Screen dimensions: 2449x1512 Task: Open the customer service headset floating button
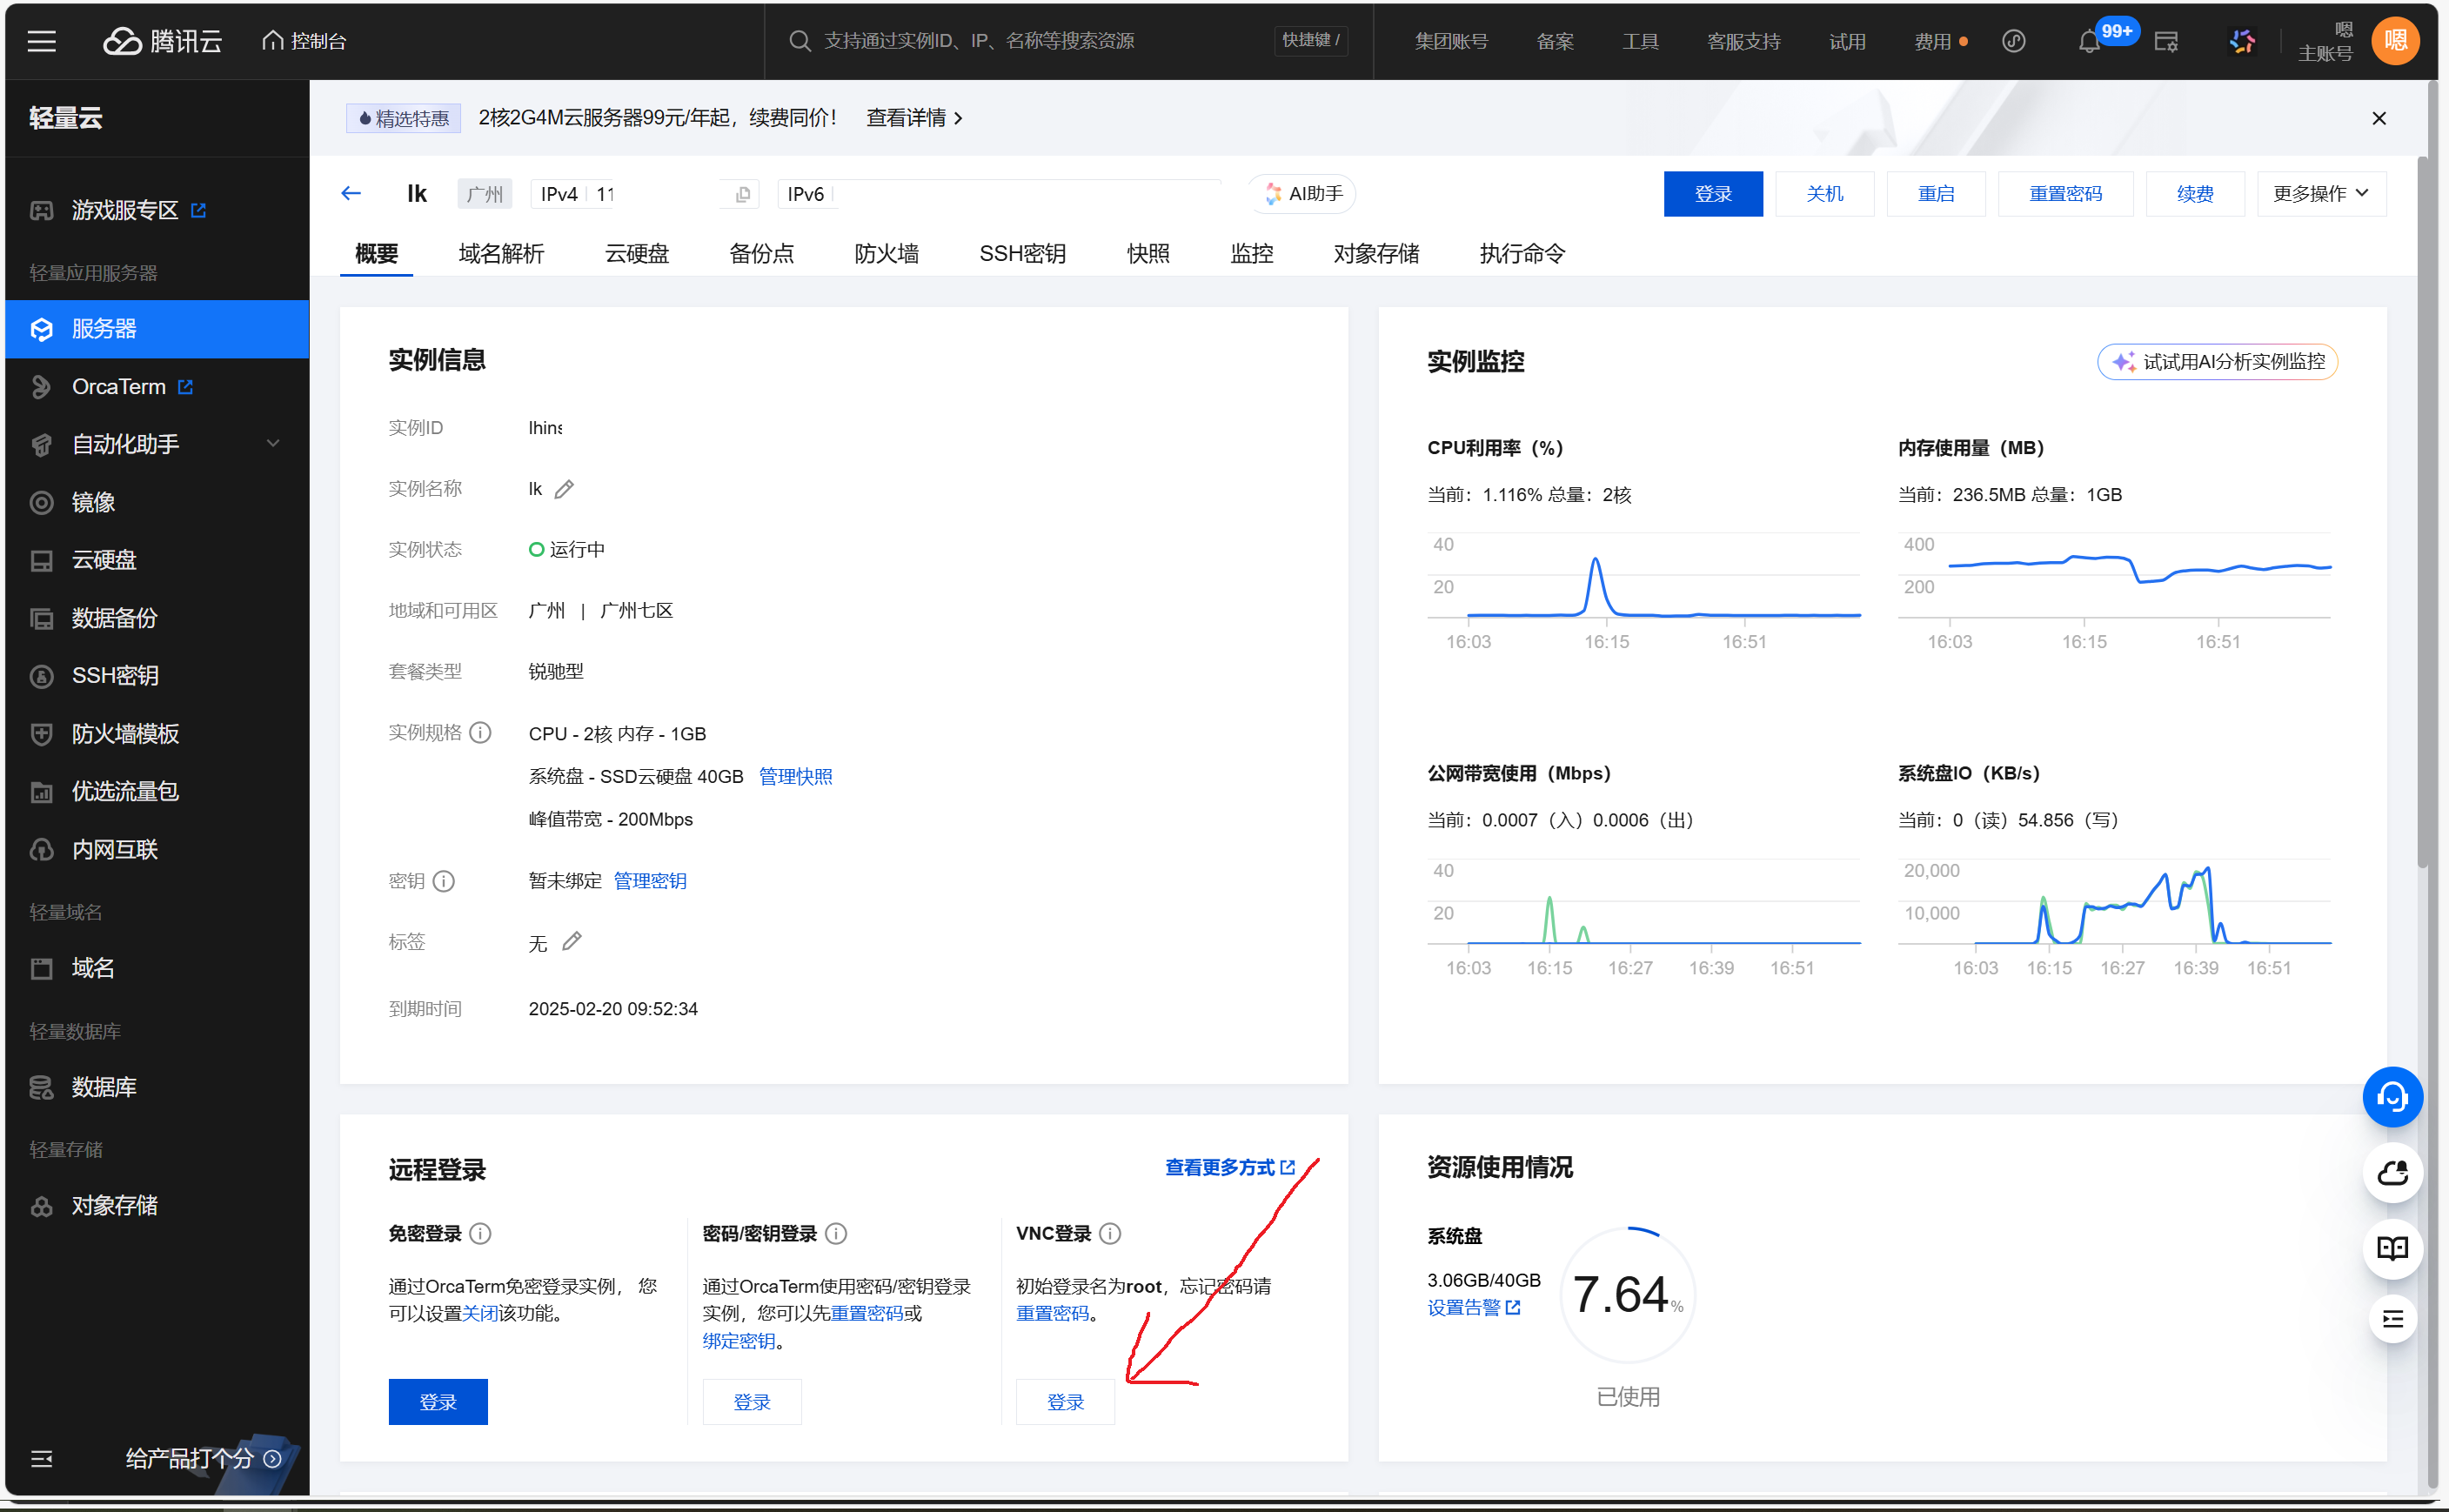[2392, 1098]
